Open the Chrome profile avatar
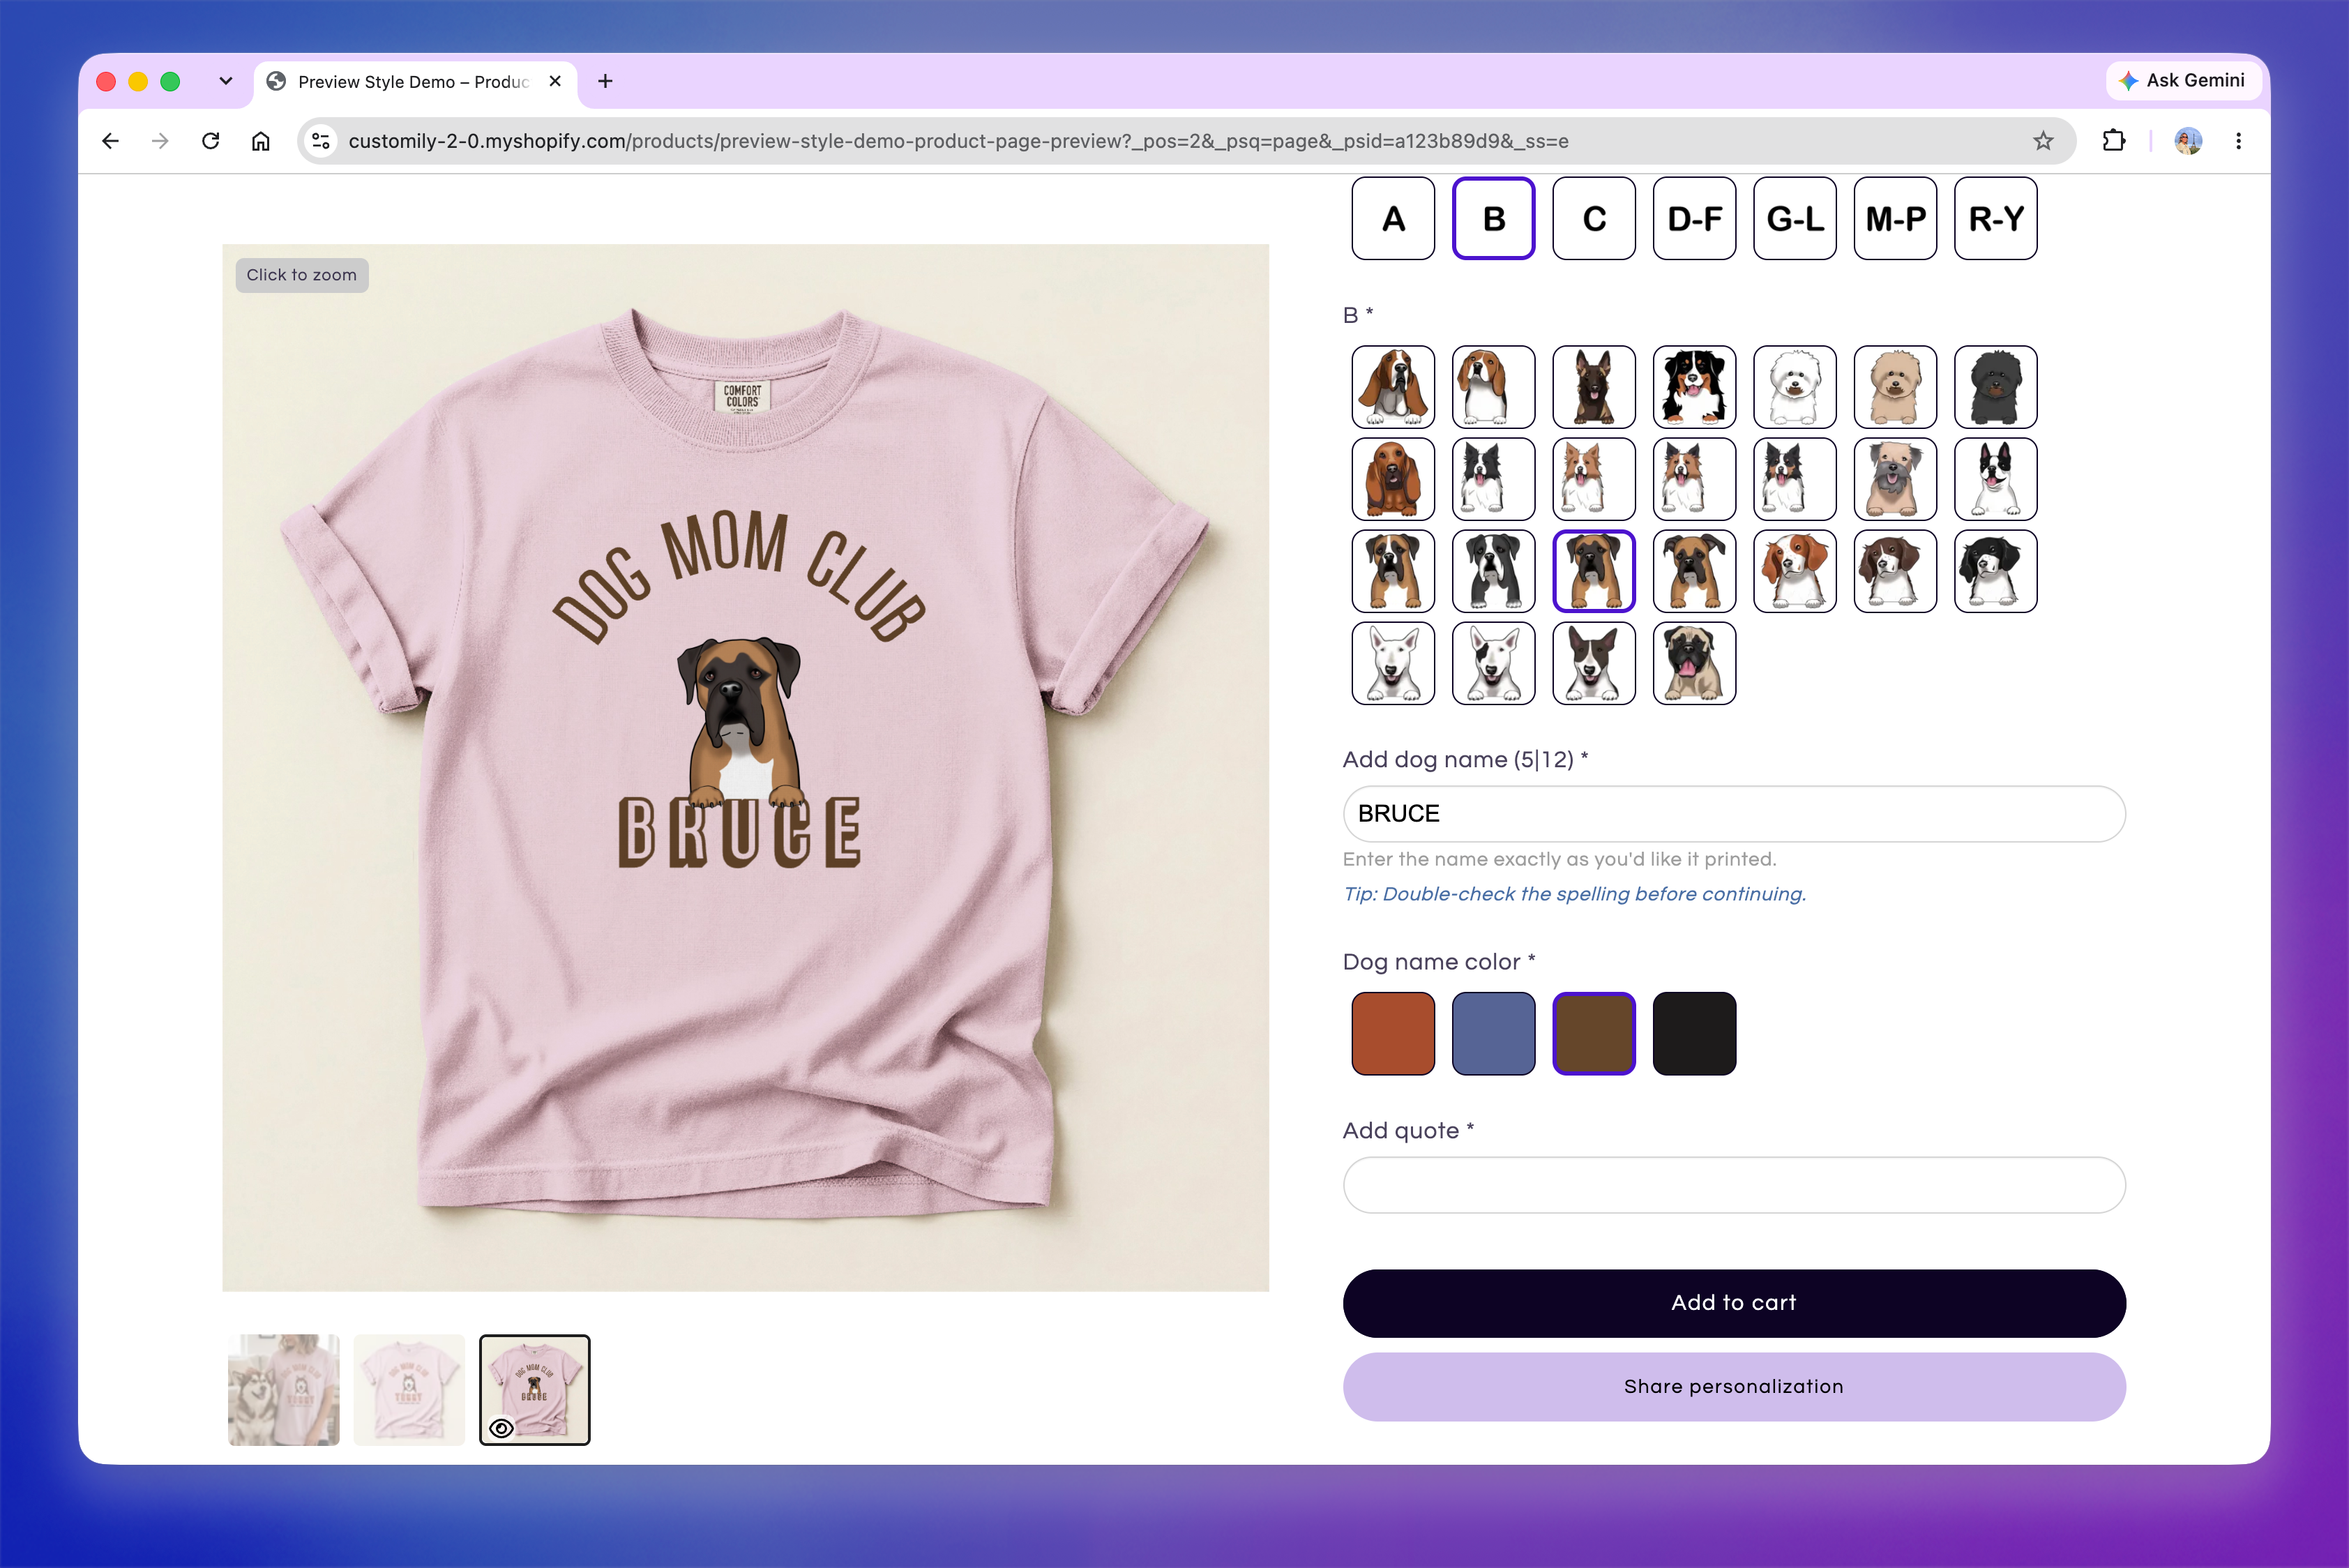The width and height of the screenshot is (2349, 1568). [x=2188, y=141]
